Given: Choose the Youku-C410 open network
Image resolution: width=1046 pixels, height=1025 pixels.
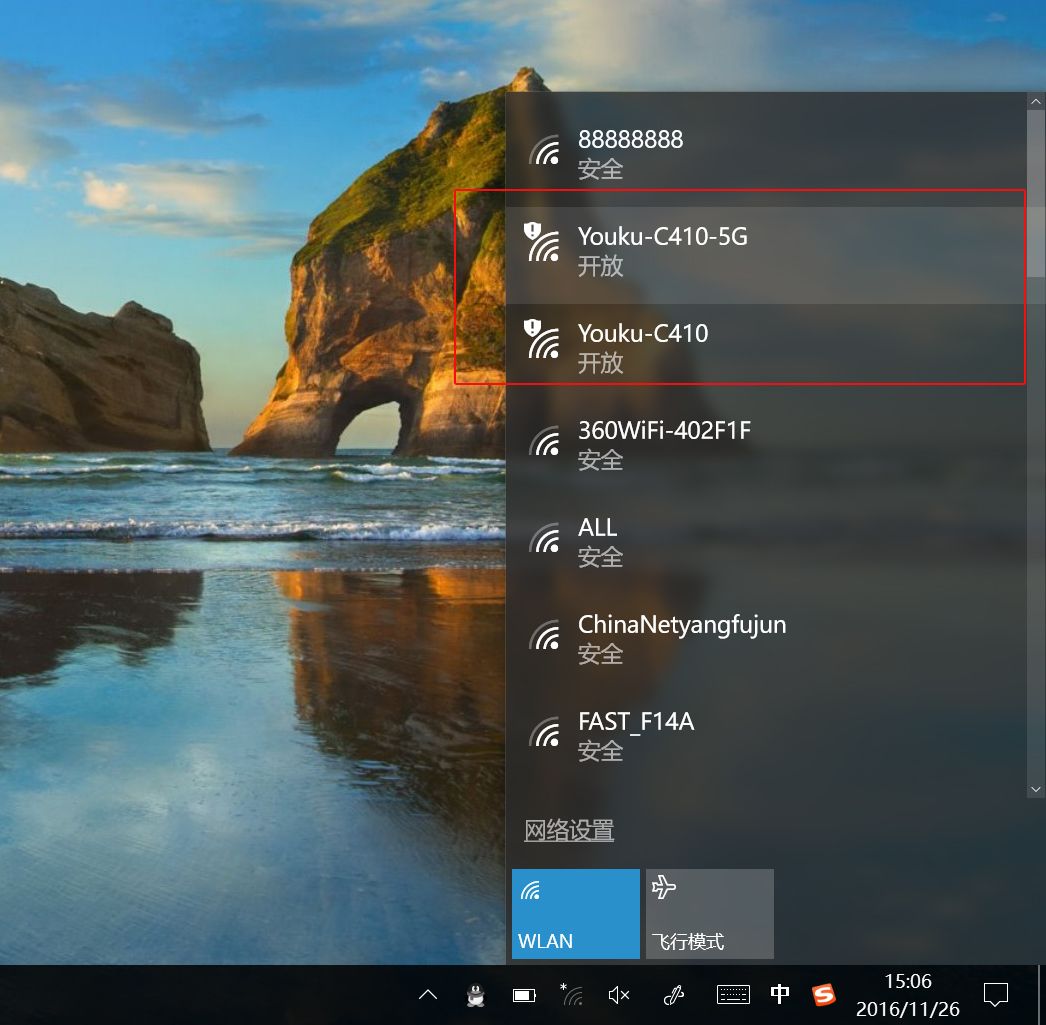Looking at the screenshot, I should point(766,352).
